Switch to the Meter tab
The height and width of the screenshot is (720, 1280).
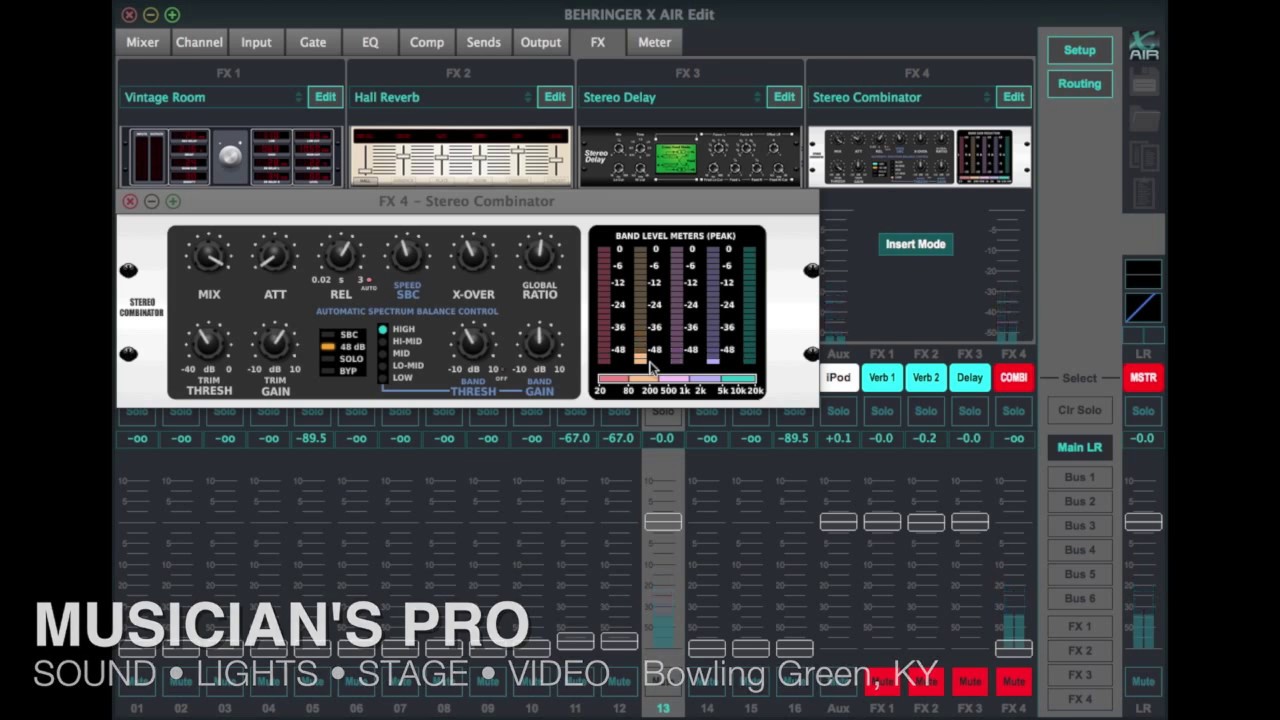click(655, 42)
